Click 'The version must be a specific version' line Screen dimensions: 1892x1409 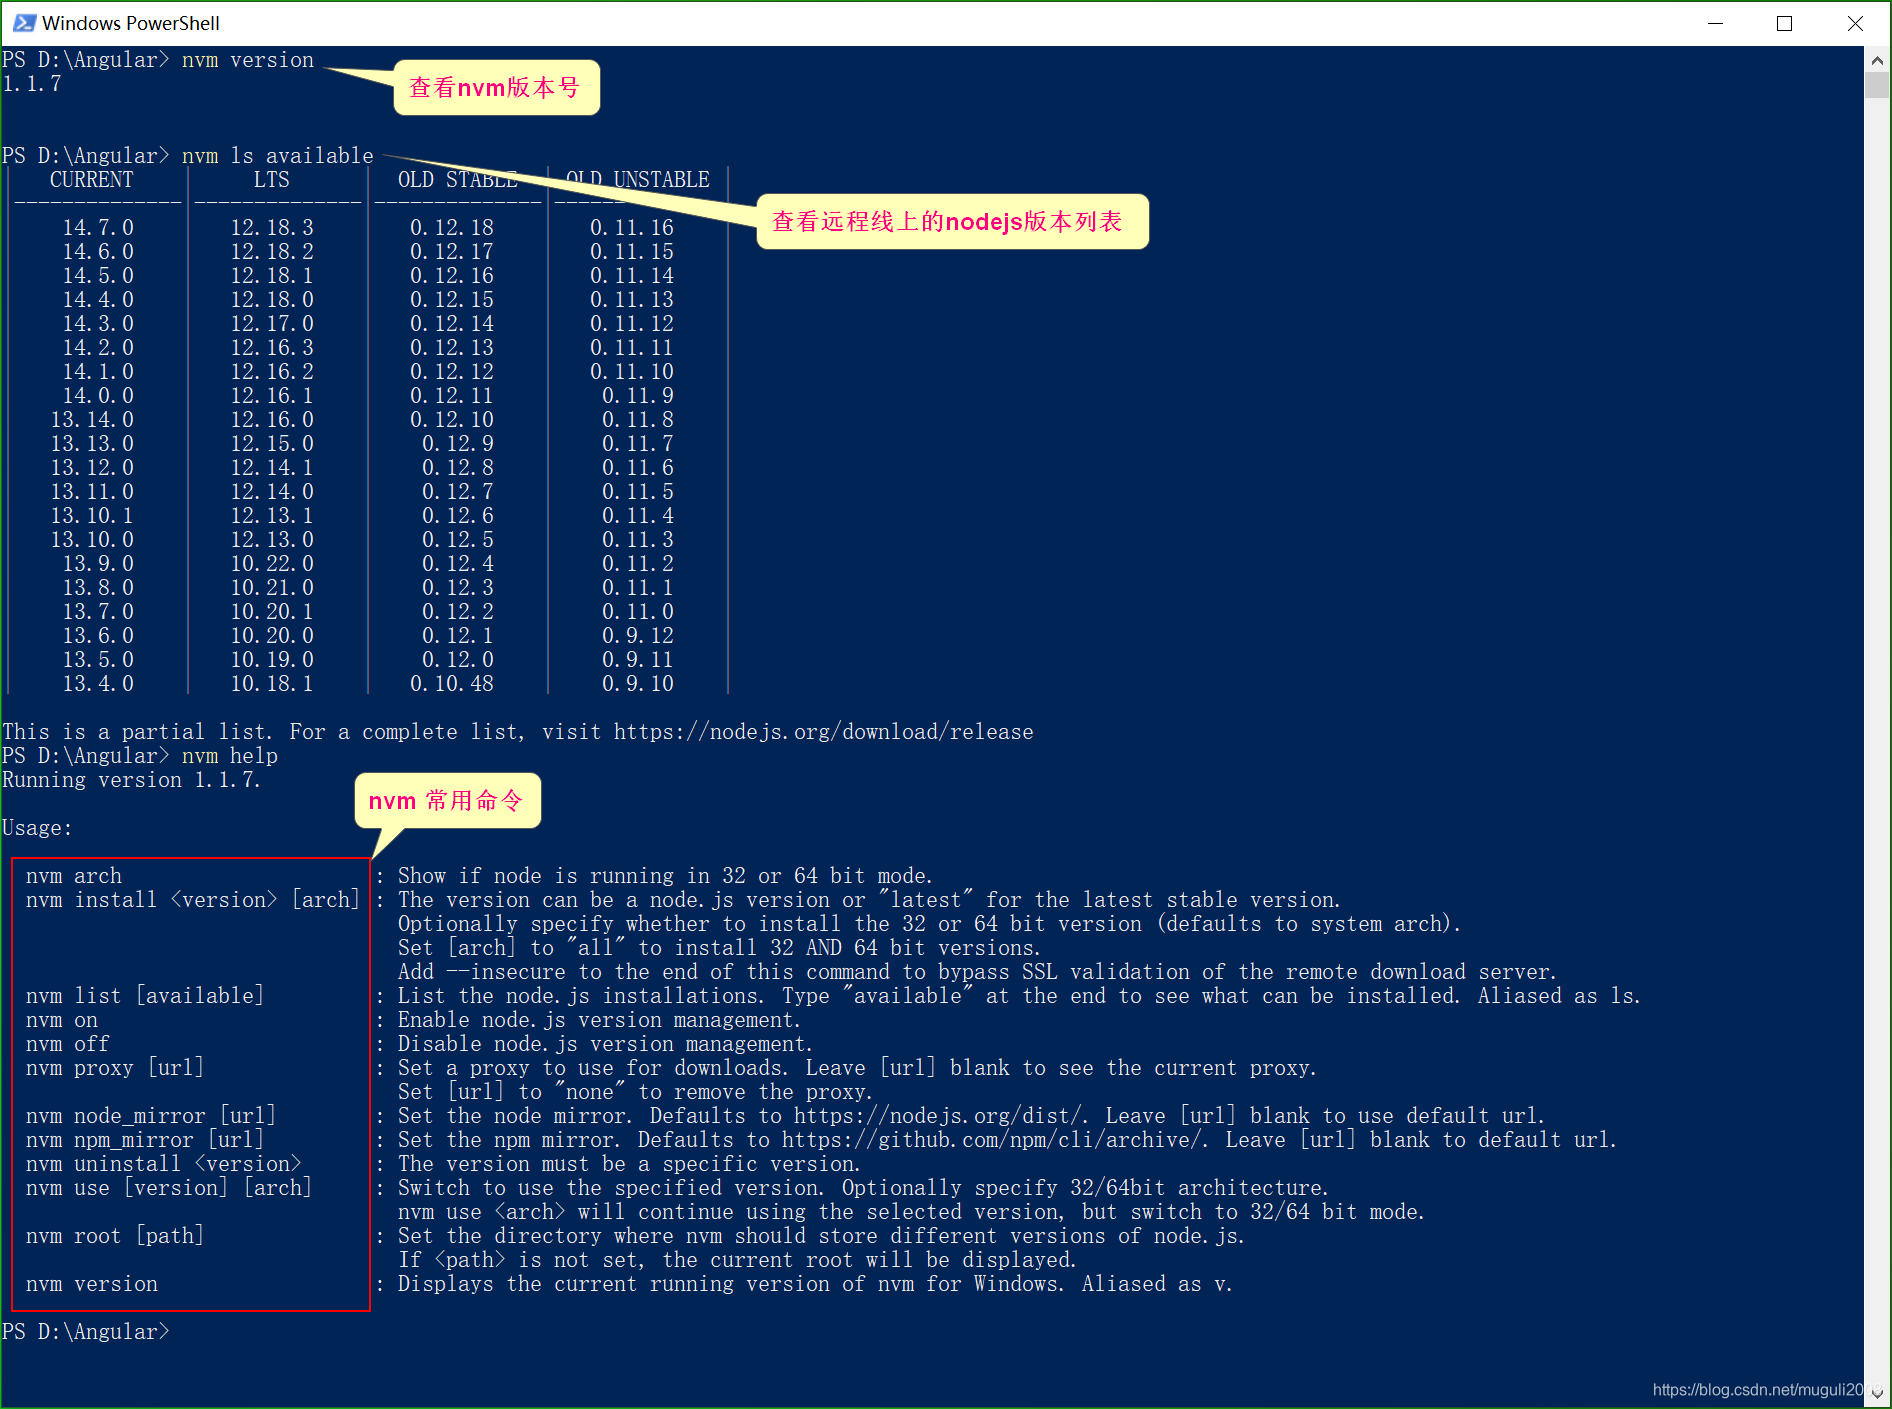[629, 1164]
